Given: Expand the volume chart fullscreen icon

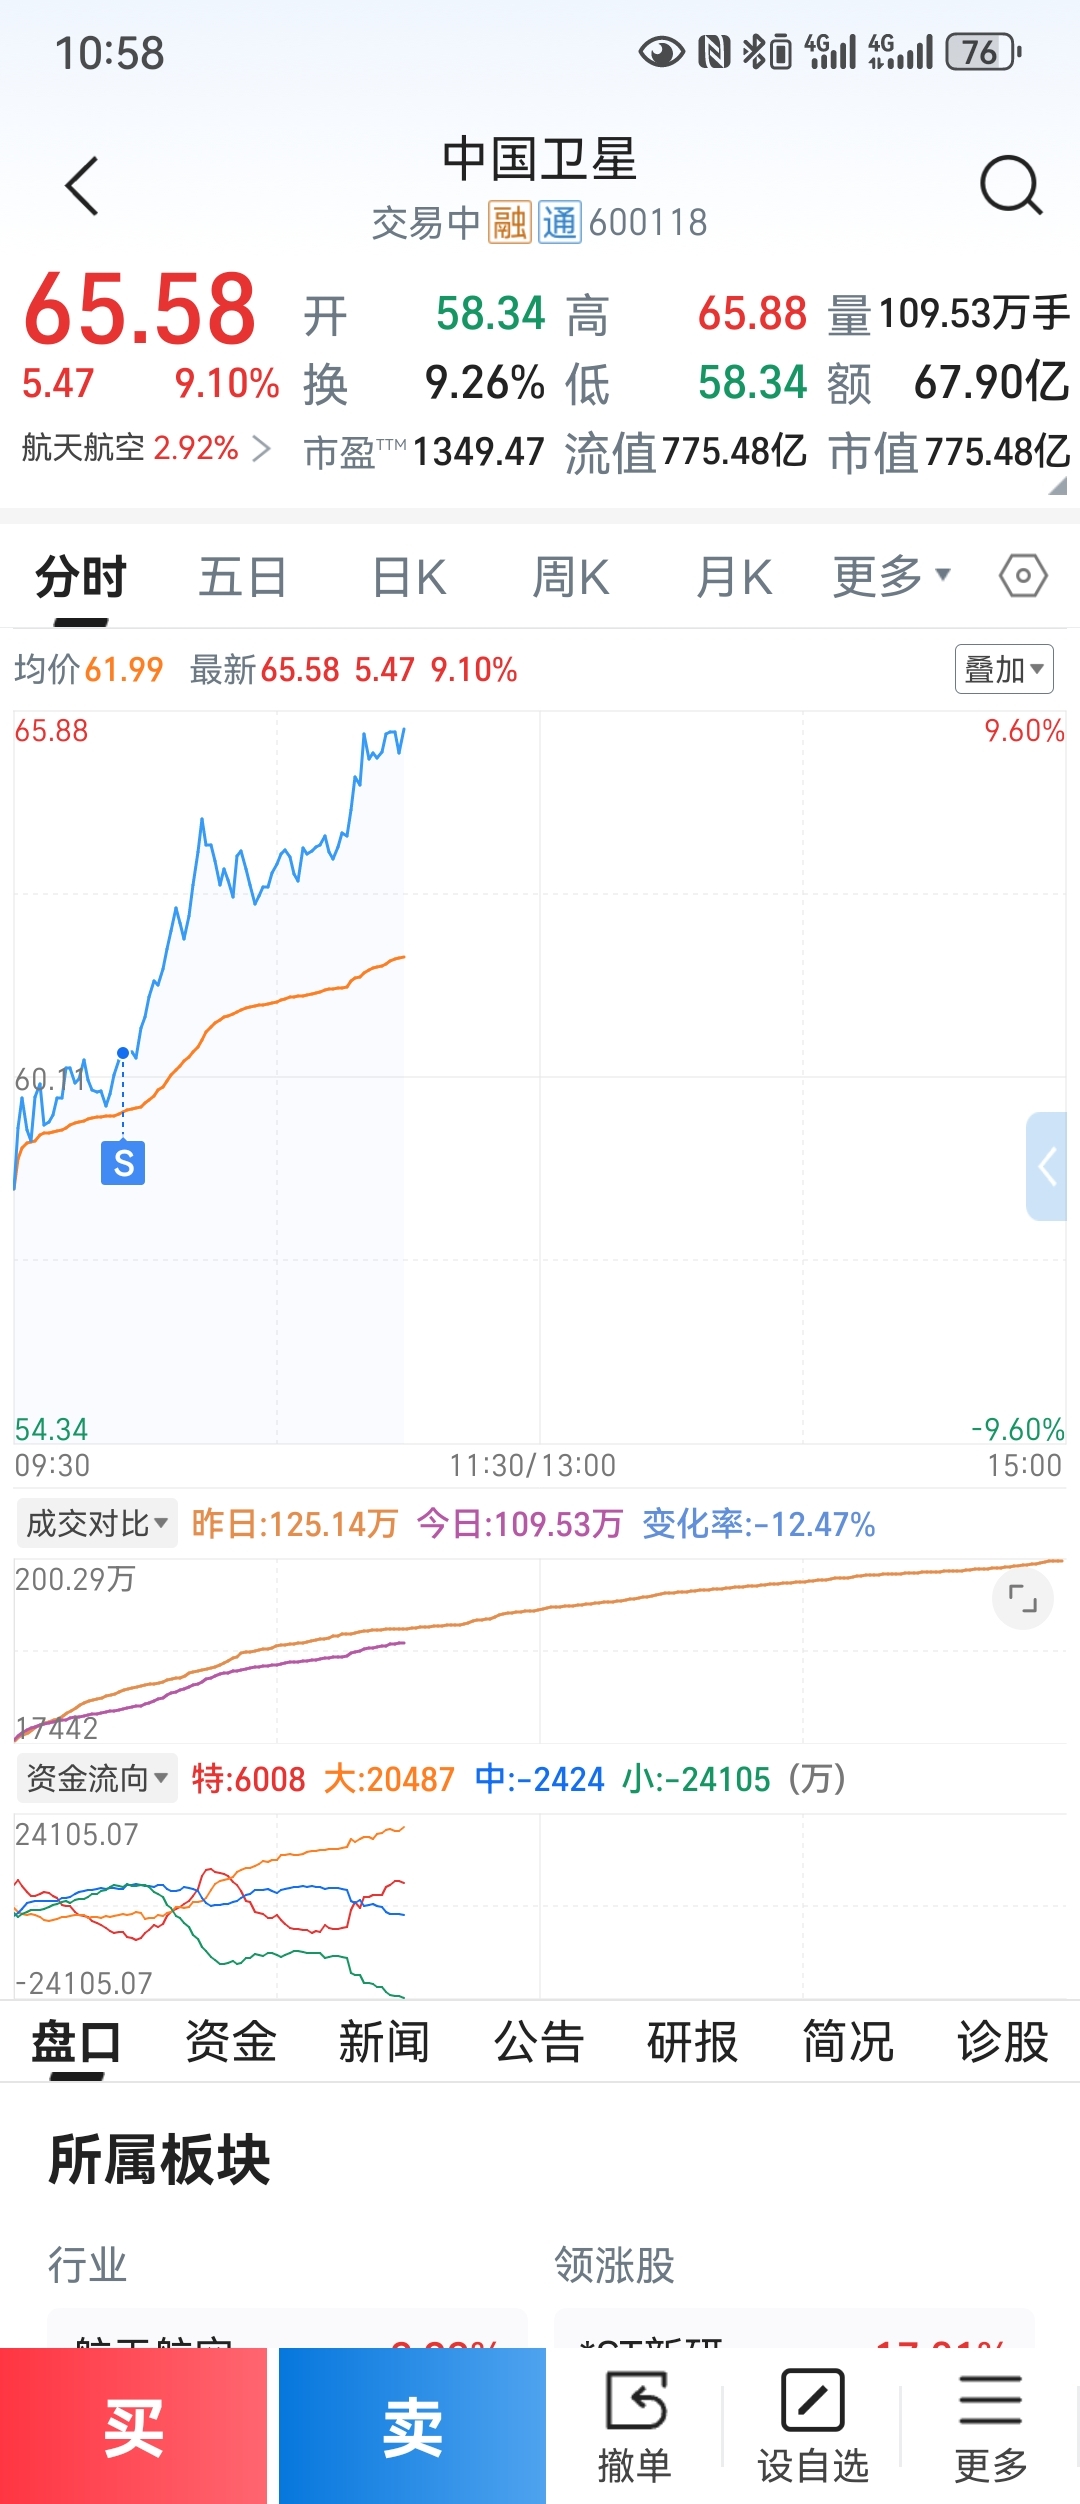Looking at the screenshot, I should (1022, 1599).
